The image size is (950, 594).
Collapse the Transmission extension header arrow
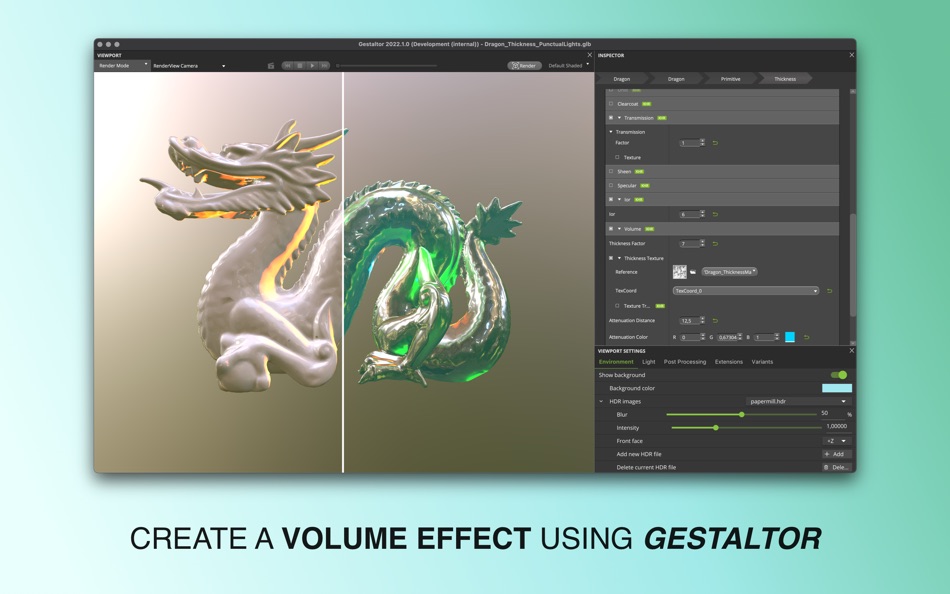tap(619, 118)
